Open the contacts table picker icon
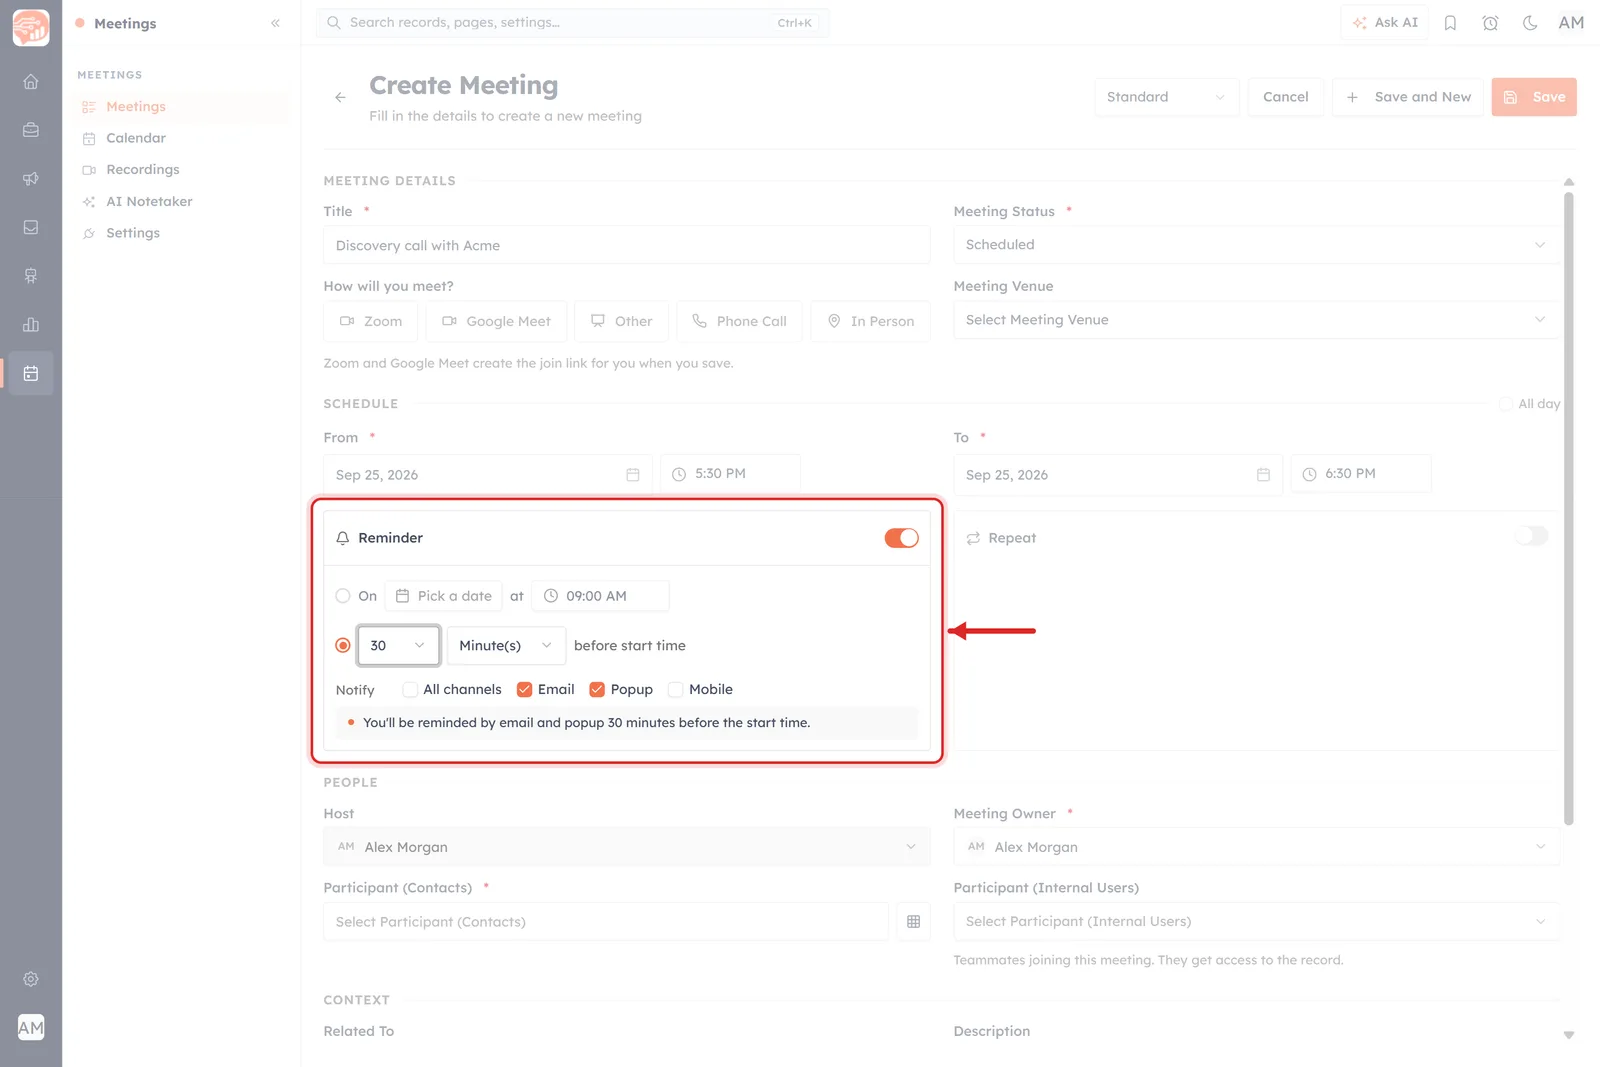This screenshot has height=1067, width=1600. coord(913,922)
